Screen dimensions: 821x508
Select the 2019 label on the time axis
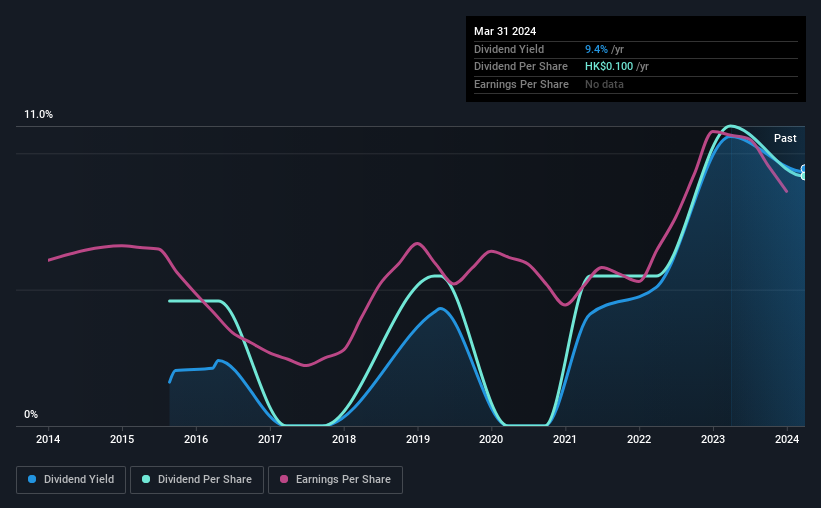[x=417, y=439]
